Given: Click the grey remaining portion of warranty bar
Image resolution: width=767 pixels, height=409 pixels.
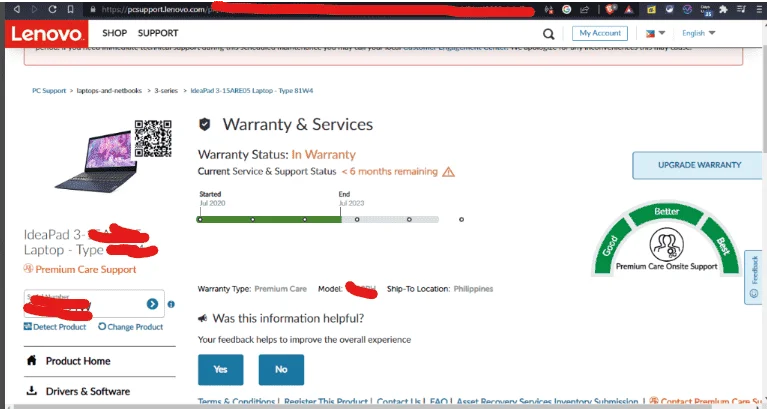Looking at the screenshot, I should (x=390, y=220).
